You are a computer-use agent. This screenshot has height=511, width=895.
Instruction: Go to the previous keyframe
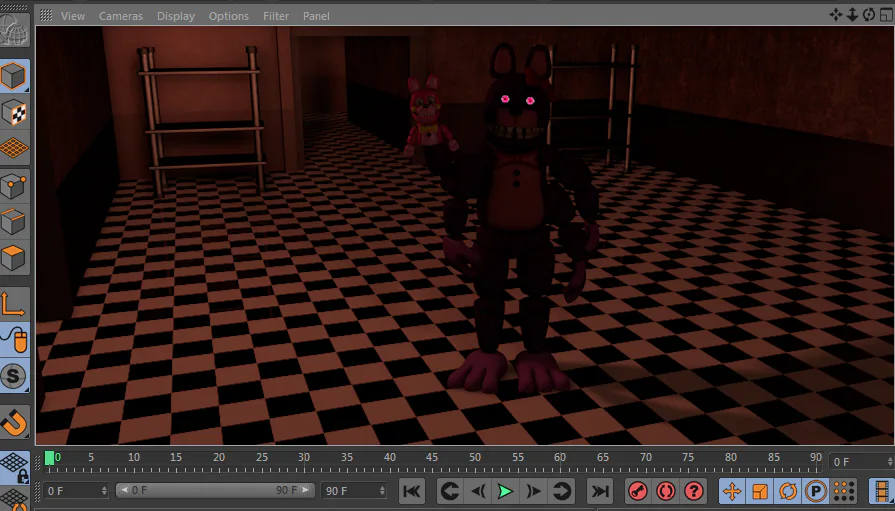(450, 491)
